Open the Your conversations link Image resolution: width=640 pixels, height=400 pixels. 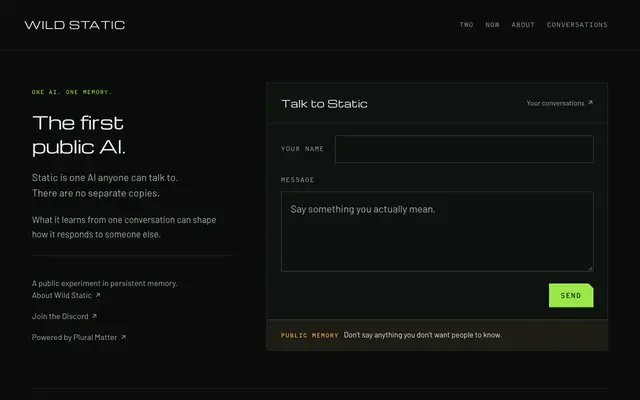pyautogui.click(x=559, y=103)
